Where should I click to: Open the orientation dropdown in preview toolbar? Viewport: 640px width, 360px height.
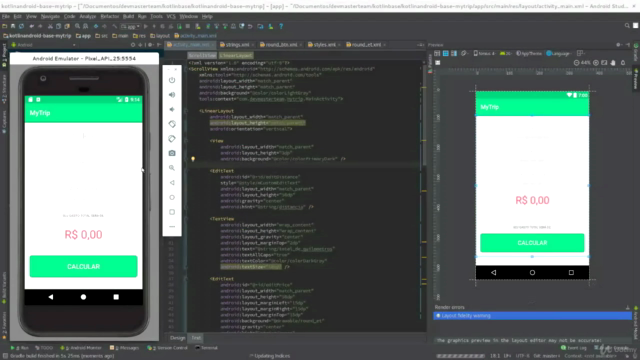point(464,53)
